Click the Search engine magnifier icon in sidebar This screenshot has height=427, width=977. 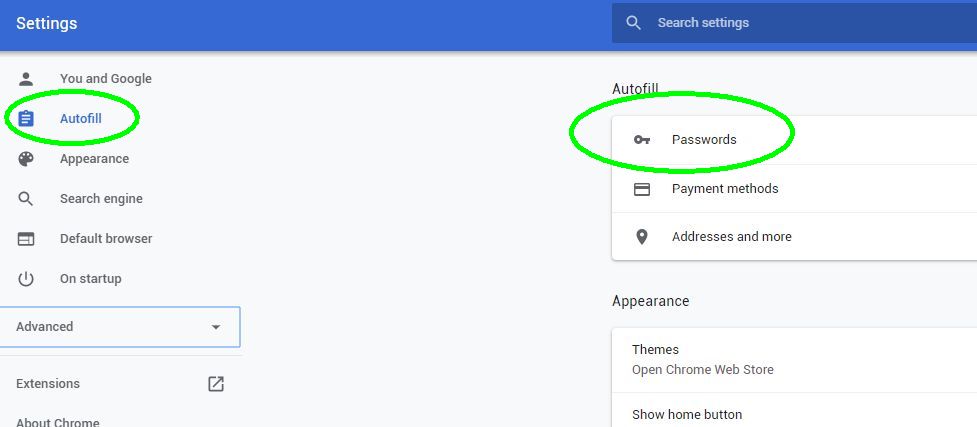tap(26, 199)
